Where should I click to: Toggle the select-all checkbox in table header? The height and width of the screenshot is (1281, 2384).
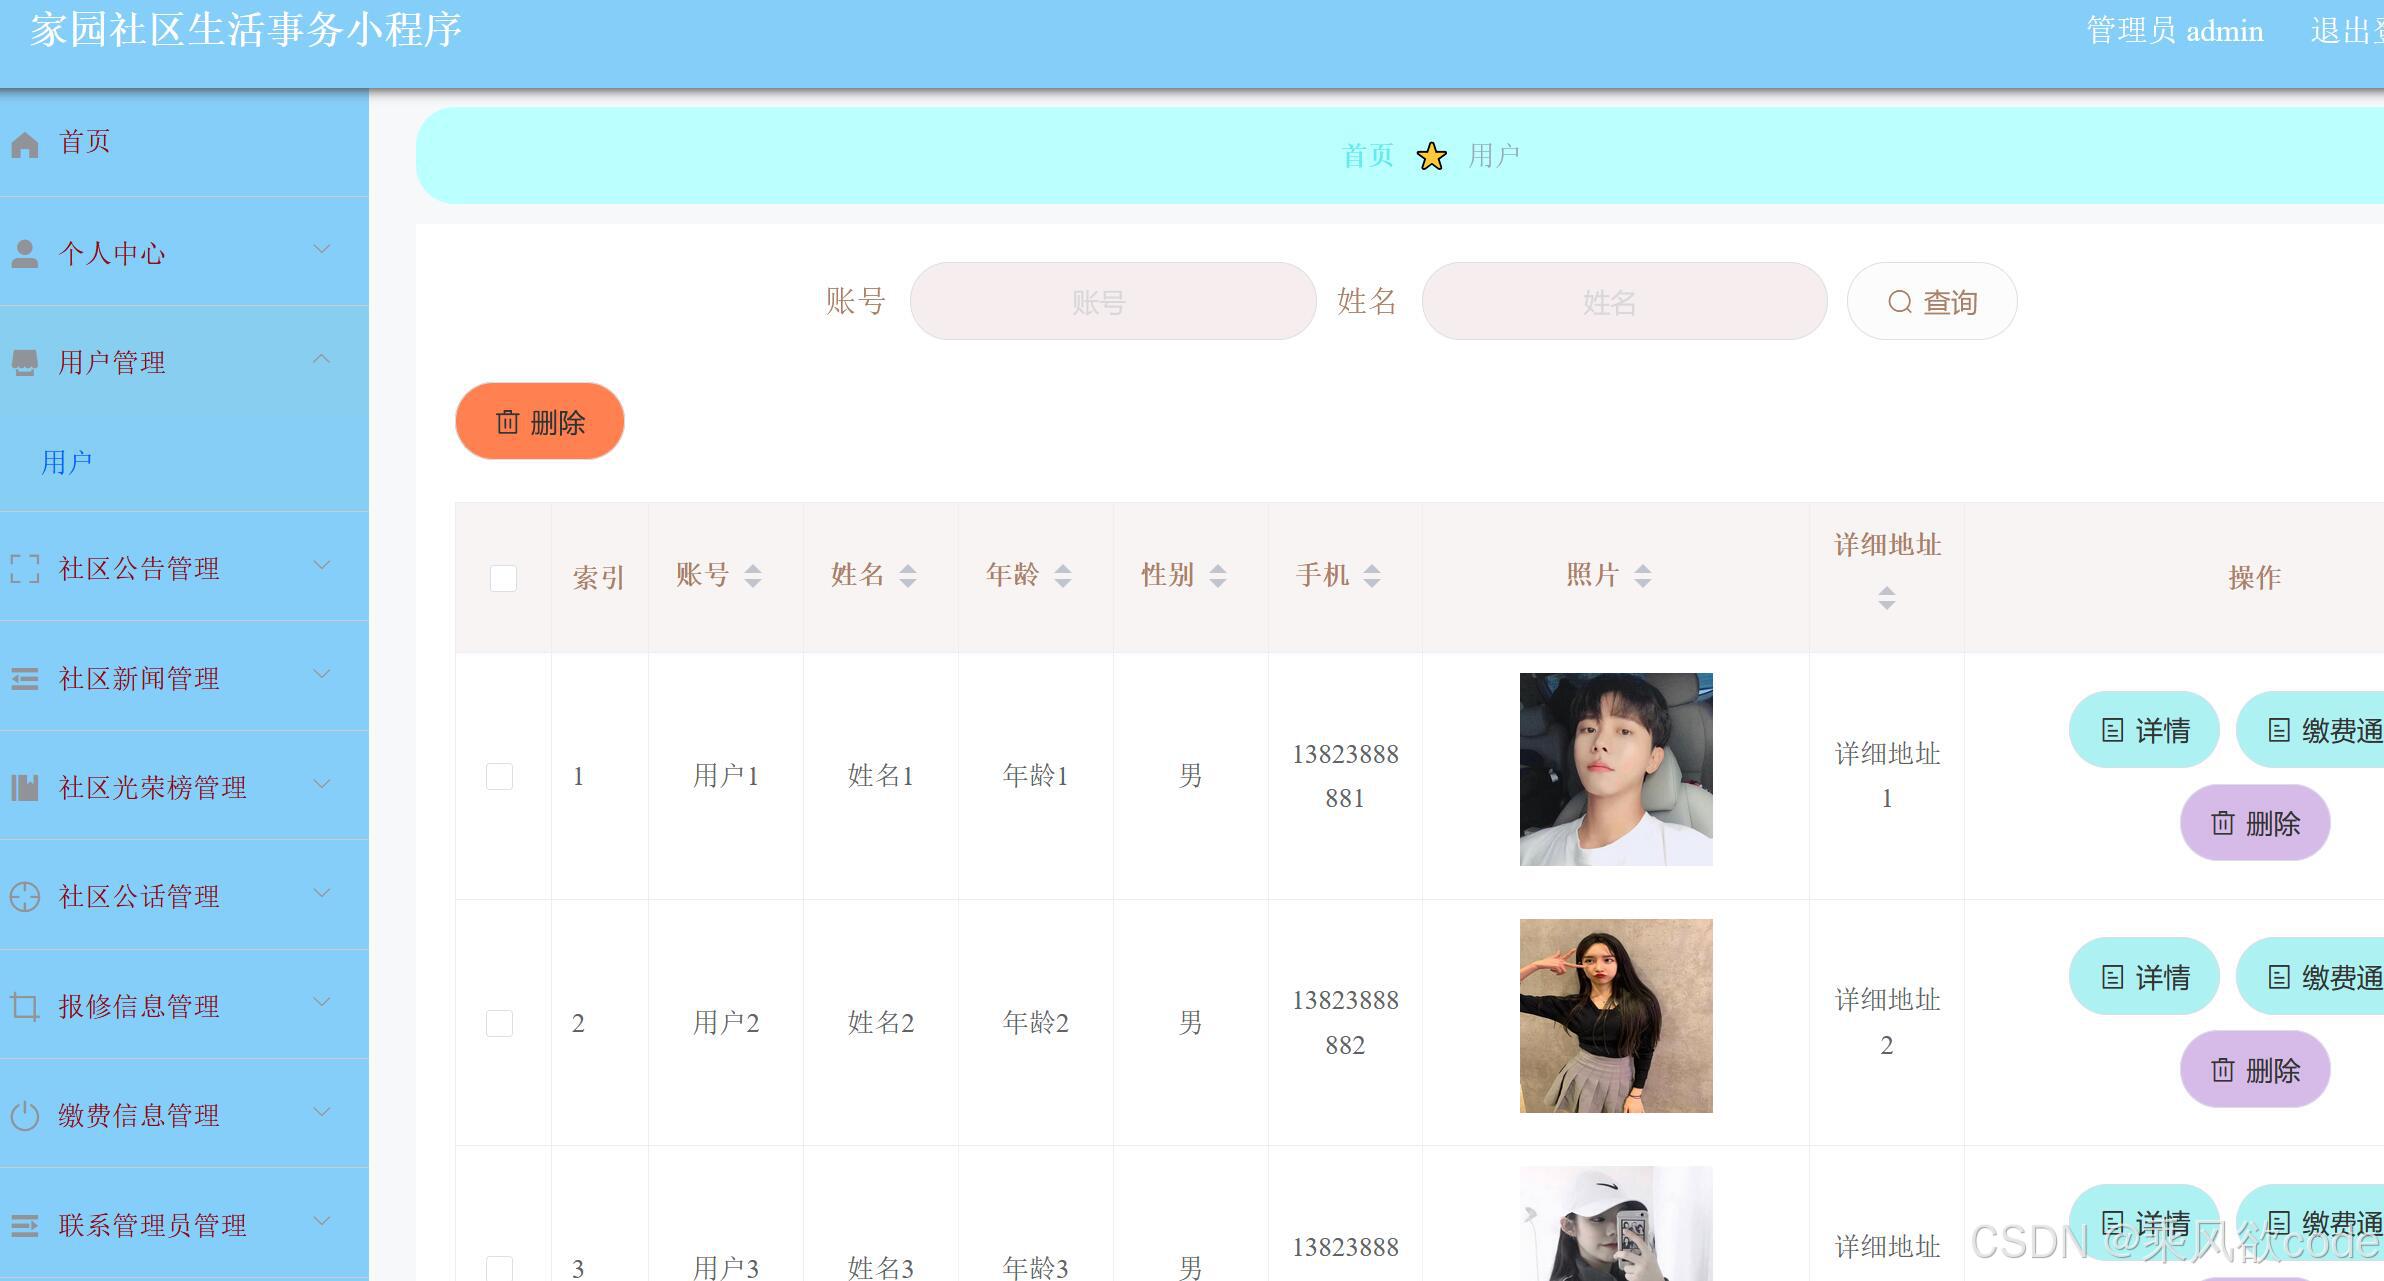503,578
